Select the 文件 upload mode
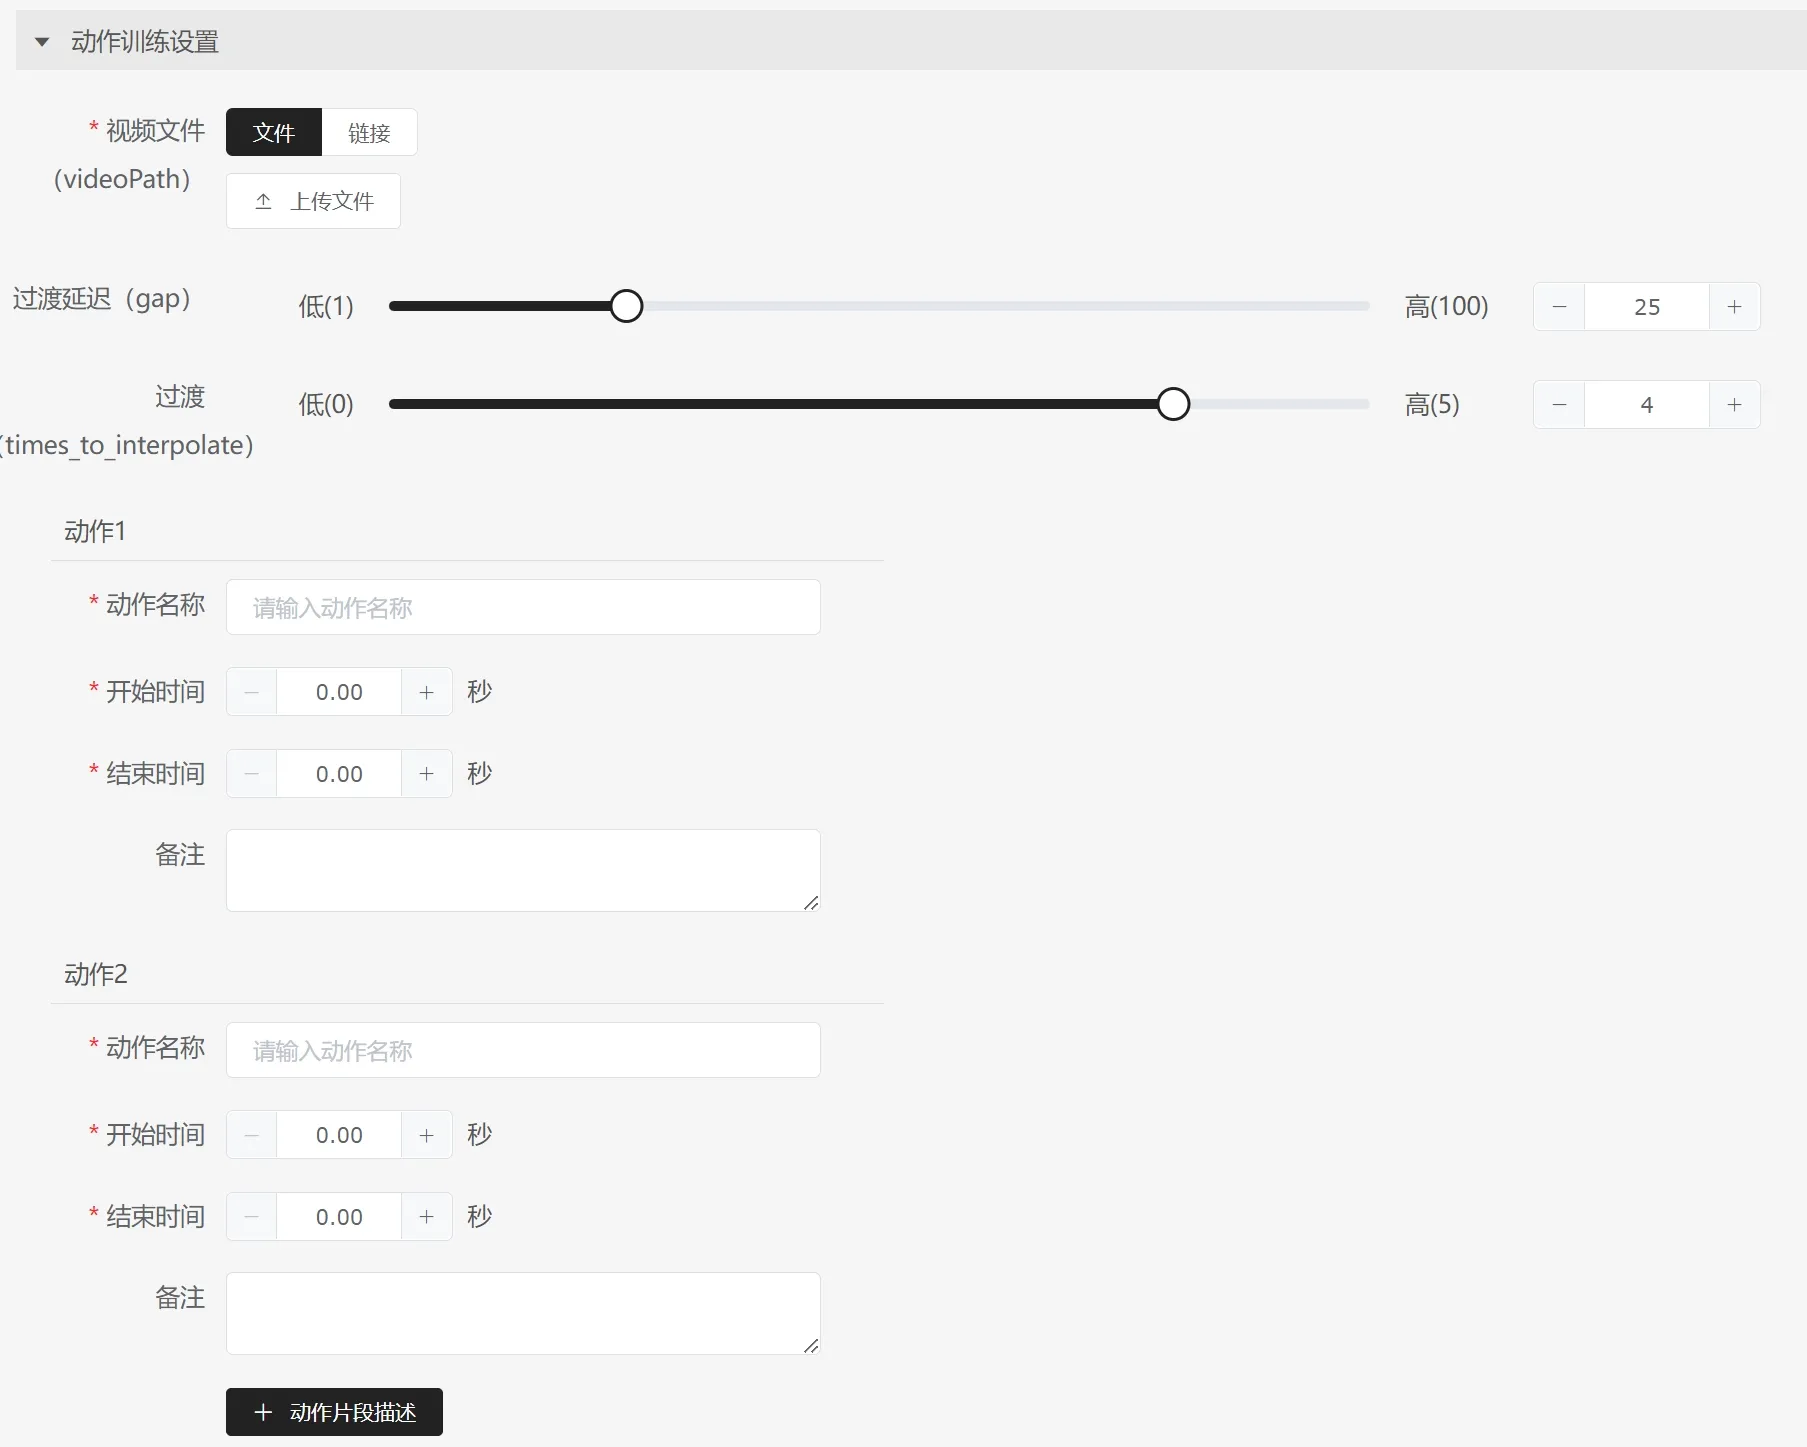The height and width of the screenshot is (1447, 1807). pyautogui.click(x=274, y=133)
